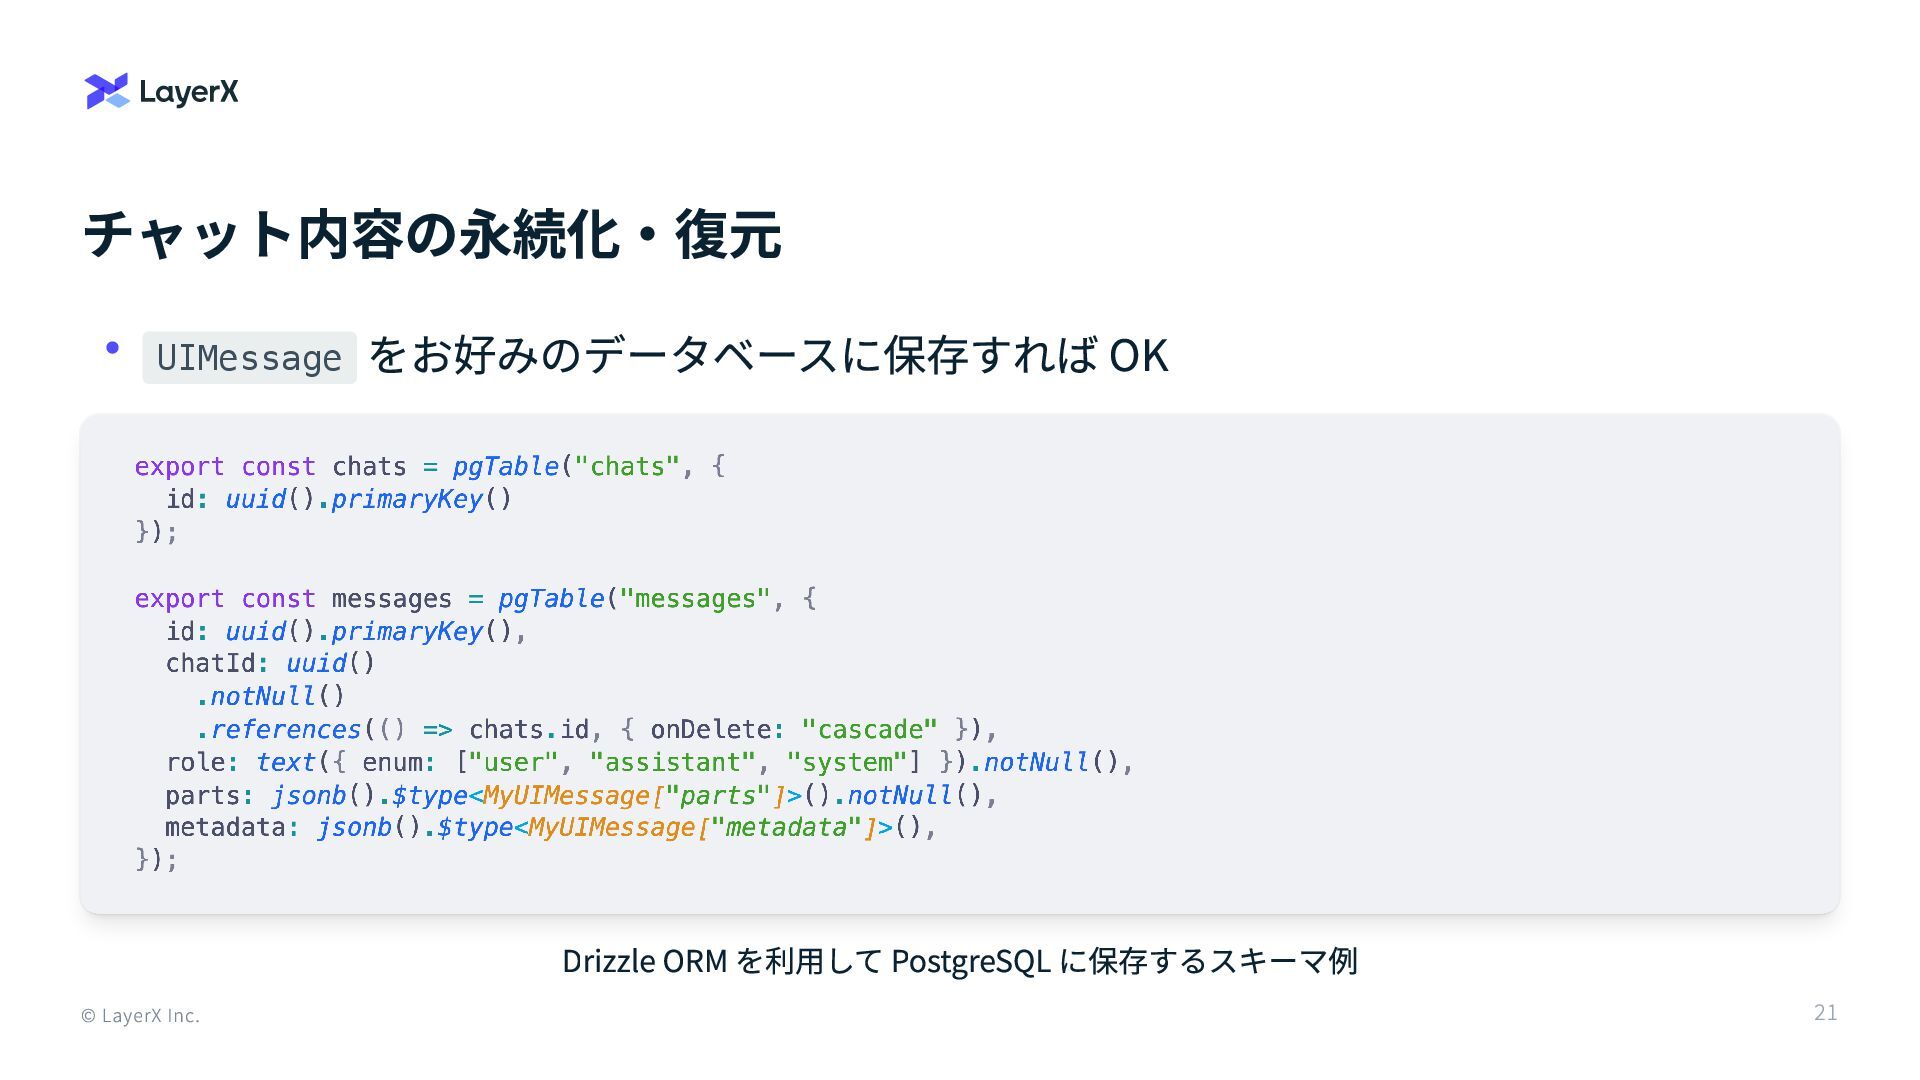
Task: Click the page number 21
Action: pyautogui.click(x=1825, y=1013)
